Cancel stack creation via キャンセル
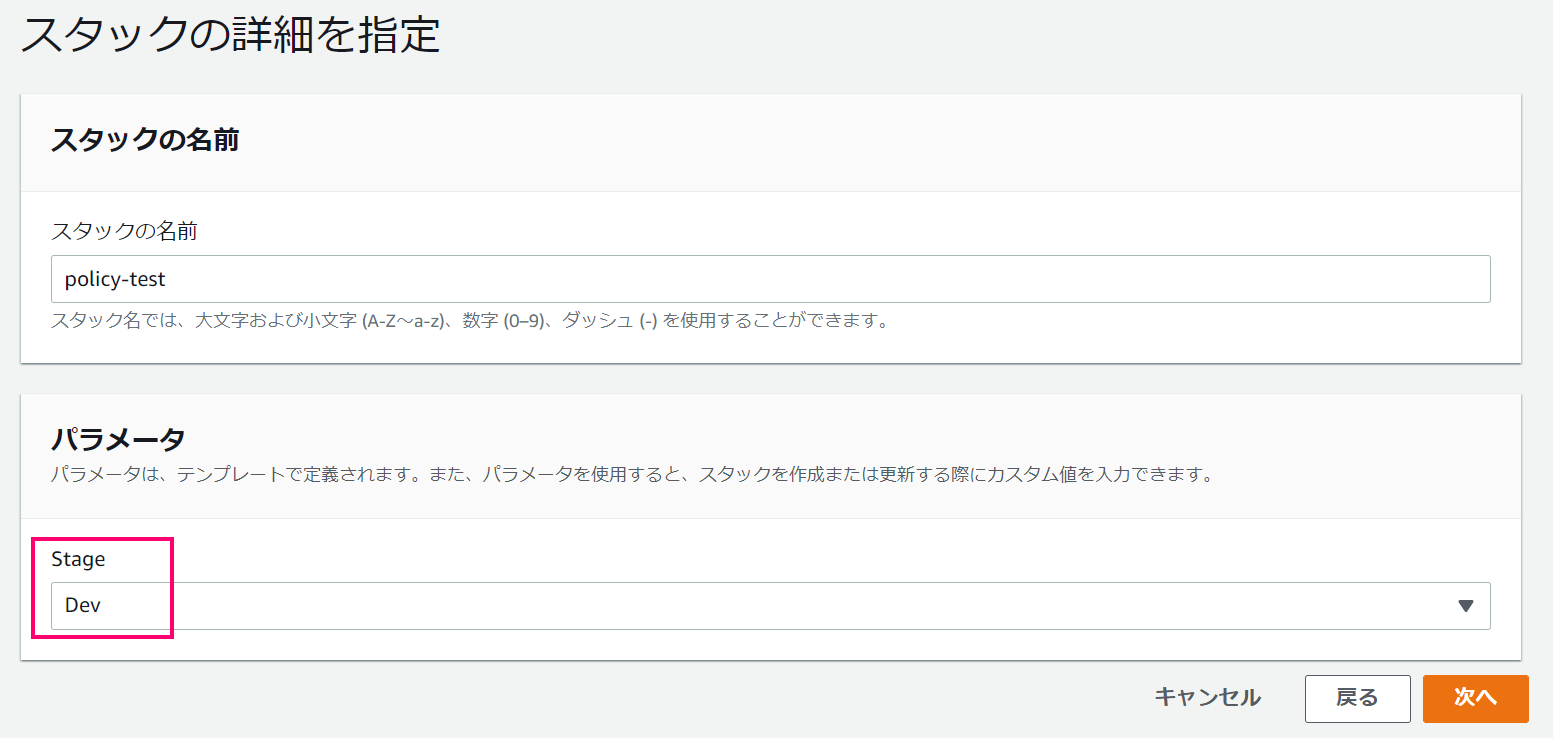 click(x=1207, y=698)
